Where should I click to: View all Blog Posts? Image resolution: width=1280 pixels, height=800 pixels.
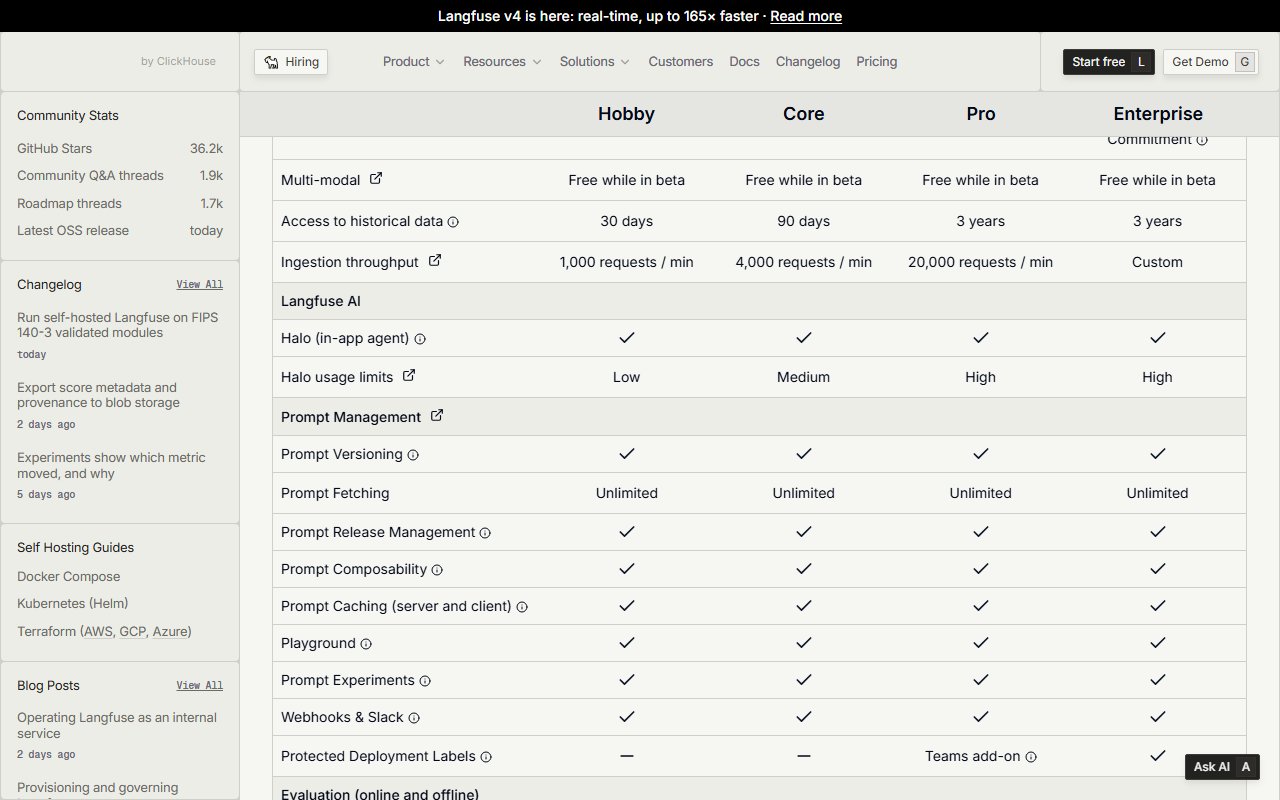pyautogui.click(x=200, y=686)
